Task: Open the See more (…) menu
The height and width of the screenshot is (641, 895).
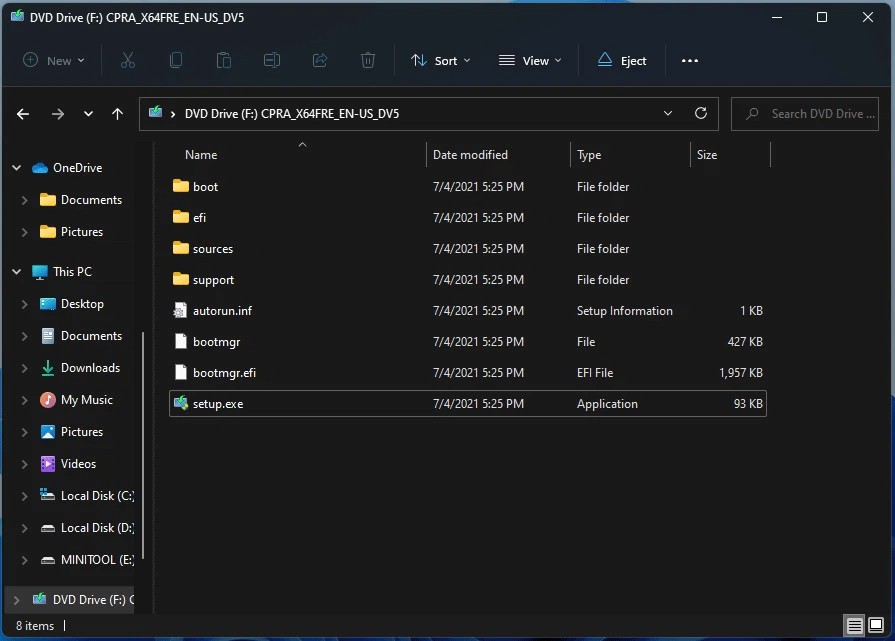Action: (689, 60)
